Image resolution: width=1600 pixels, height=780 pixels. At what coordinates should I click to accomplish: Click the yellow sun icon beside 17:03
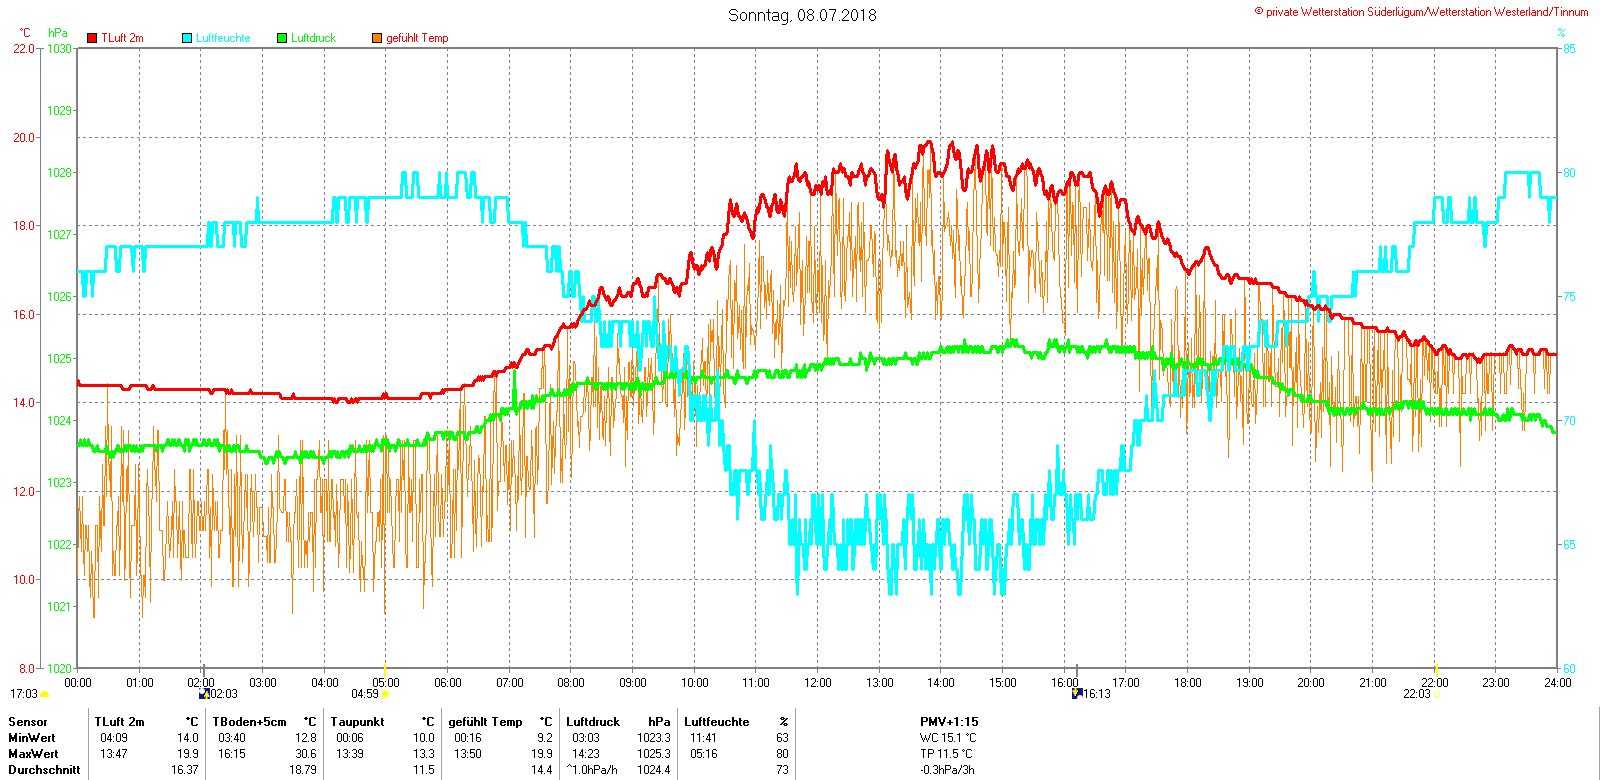point(44,694)
